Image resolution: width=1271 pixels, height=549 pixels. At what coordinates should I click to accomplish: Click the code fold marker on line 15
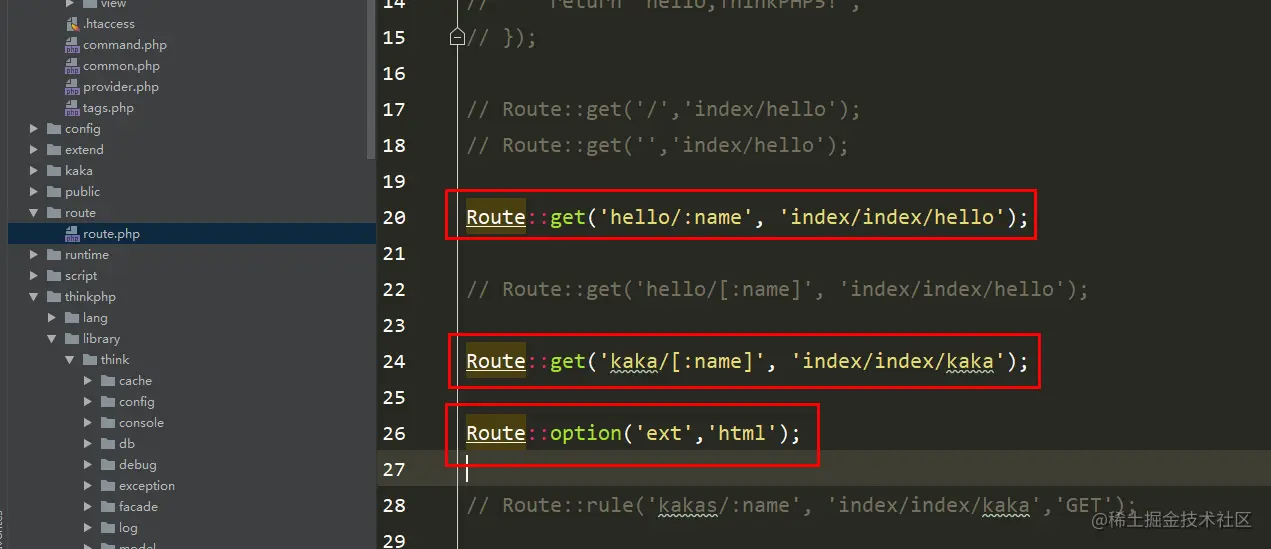coord(457,37)
